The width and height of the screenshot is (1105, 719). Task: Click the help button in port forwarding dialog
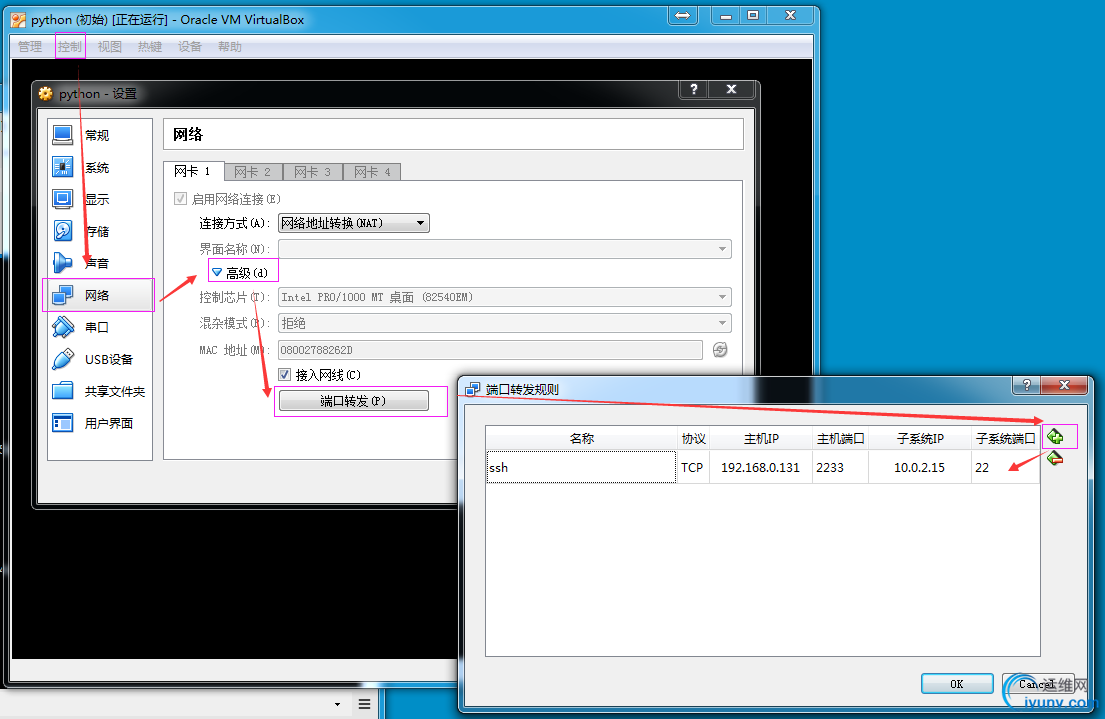[1027, 385]
